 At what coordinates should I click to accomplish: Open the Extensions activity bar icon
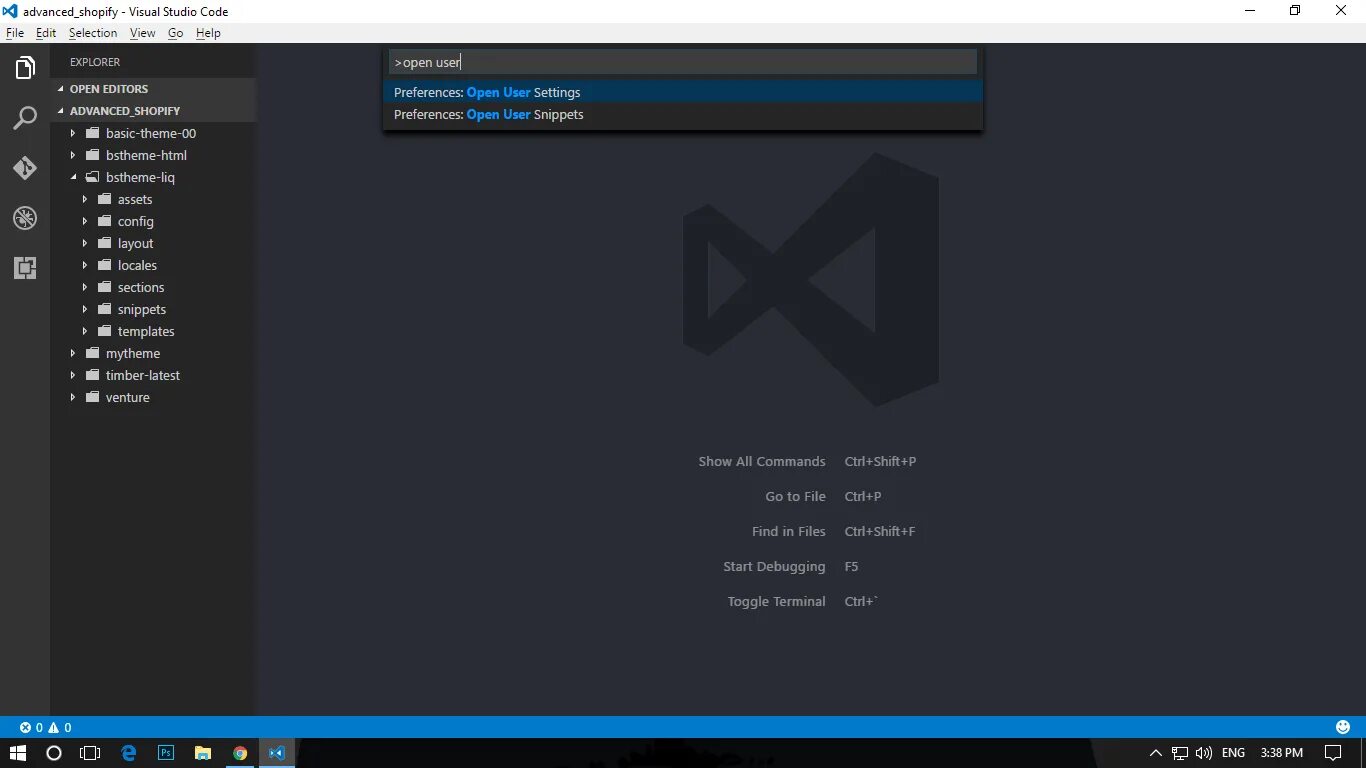25,268
